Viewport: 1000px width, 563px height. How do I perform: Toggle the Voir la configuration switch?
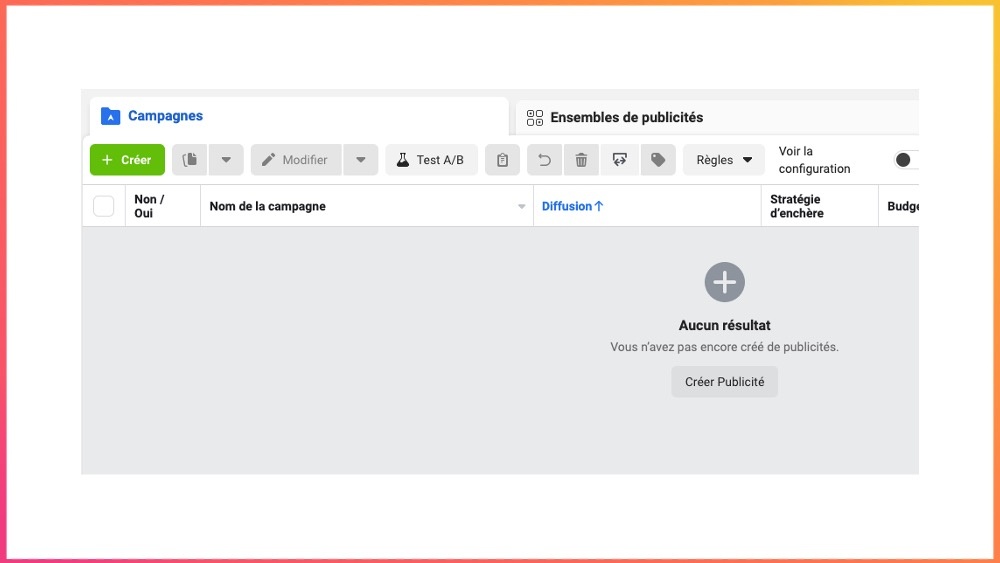pos(907,159)
